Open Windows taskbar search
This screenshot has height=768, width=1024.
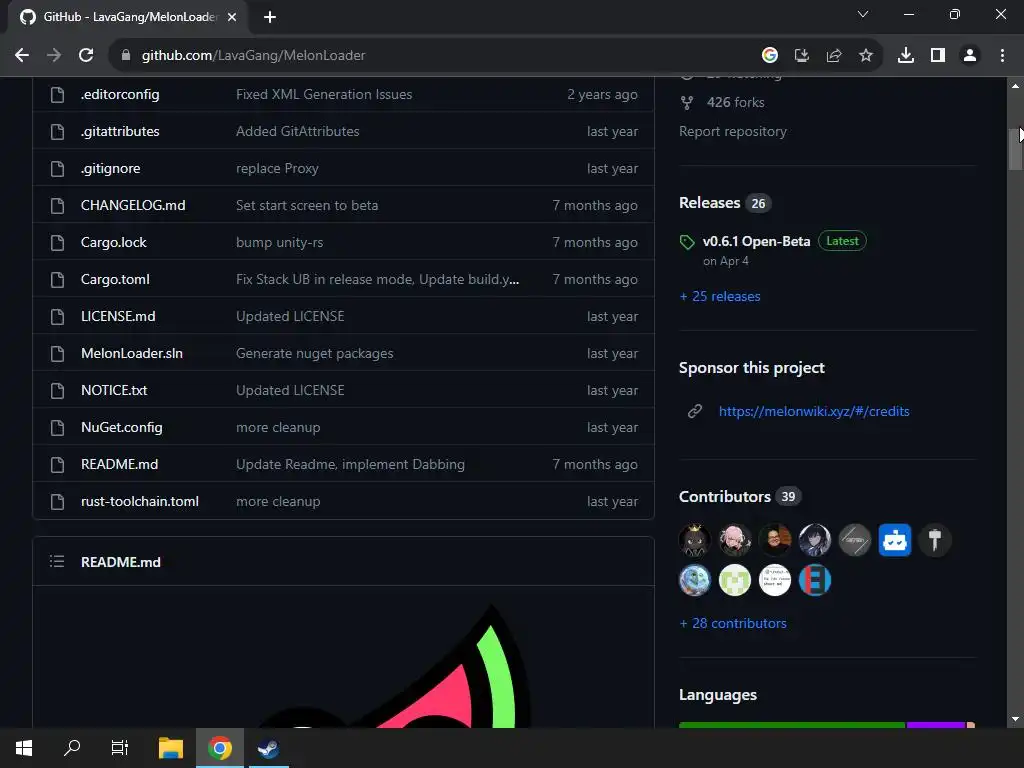[x=72, y=748]
